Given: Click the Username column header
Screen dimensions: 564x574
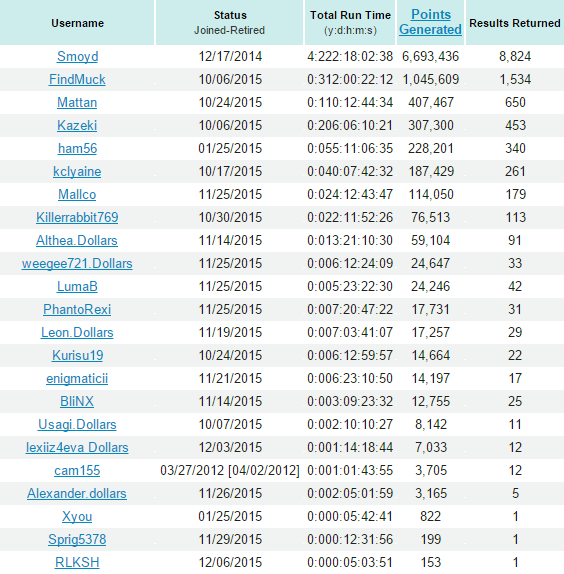Looking at the screenshot, I should pos(77,23).
